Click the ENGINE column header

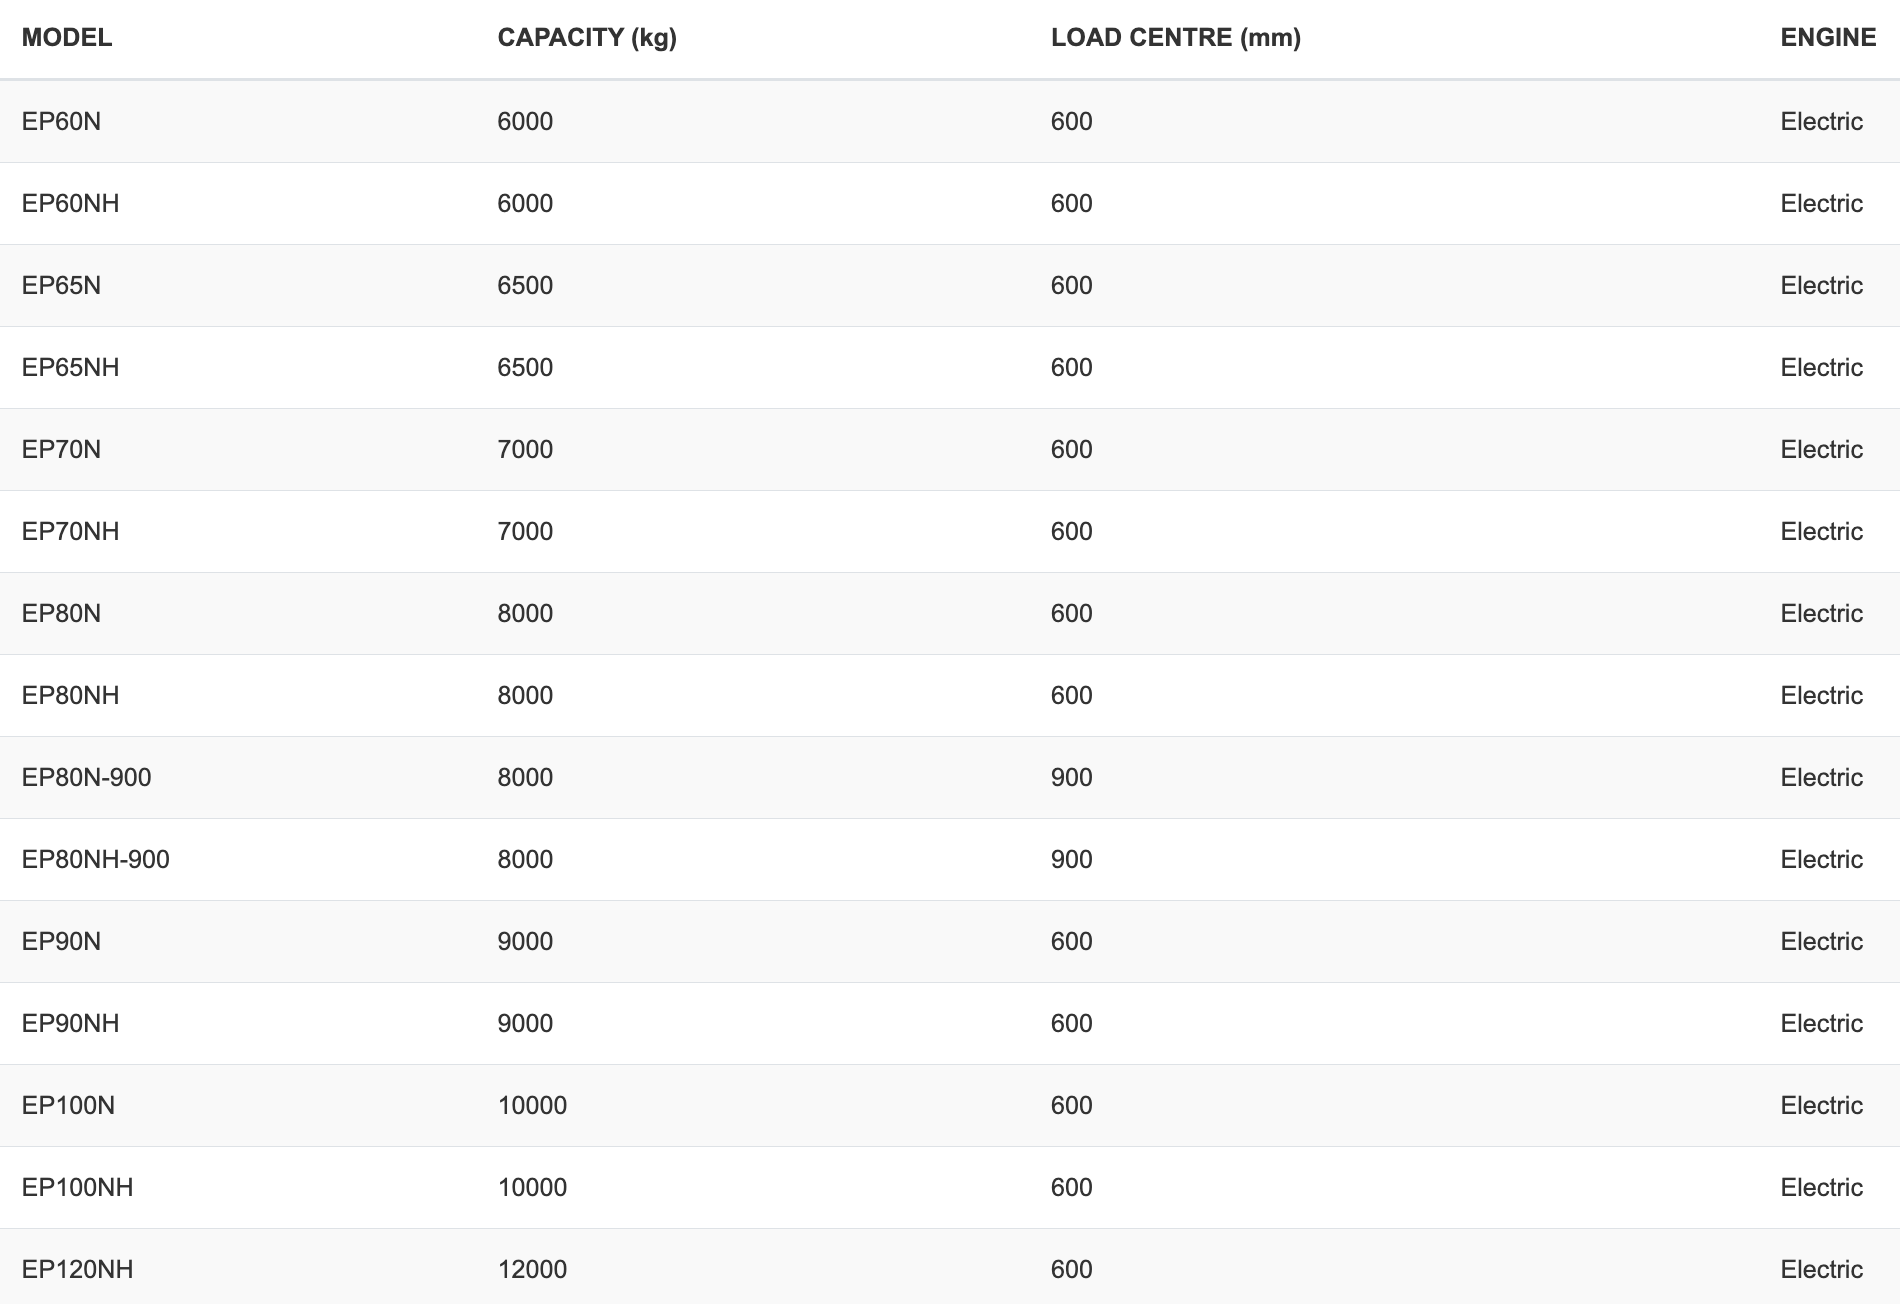tap(1827, 38)
